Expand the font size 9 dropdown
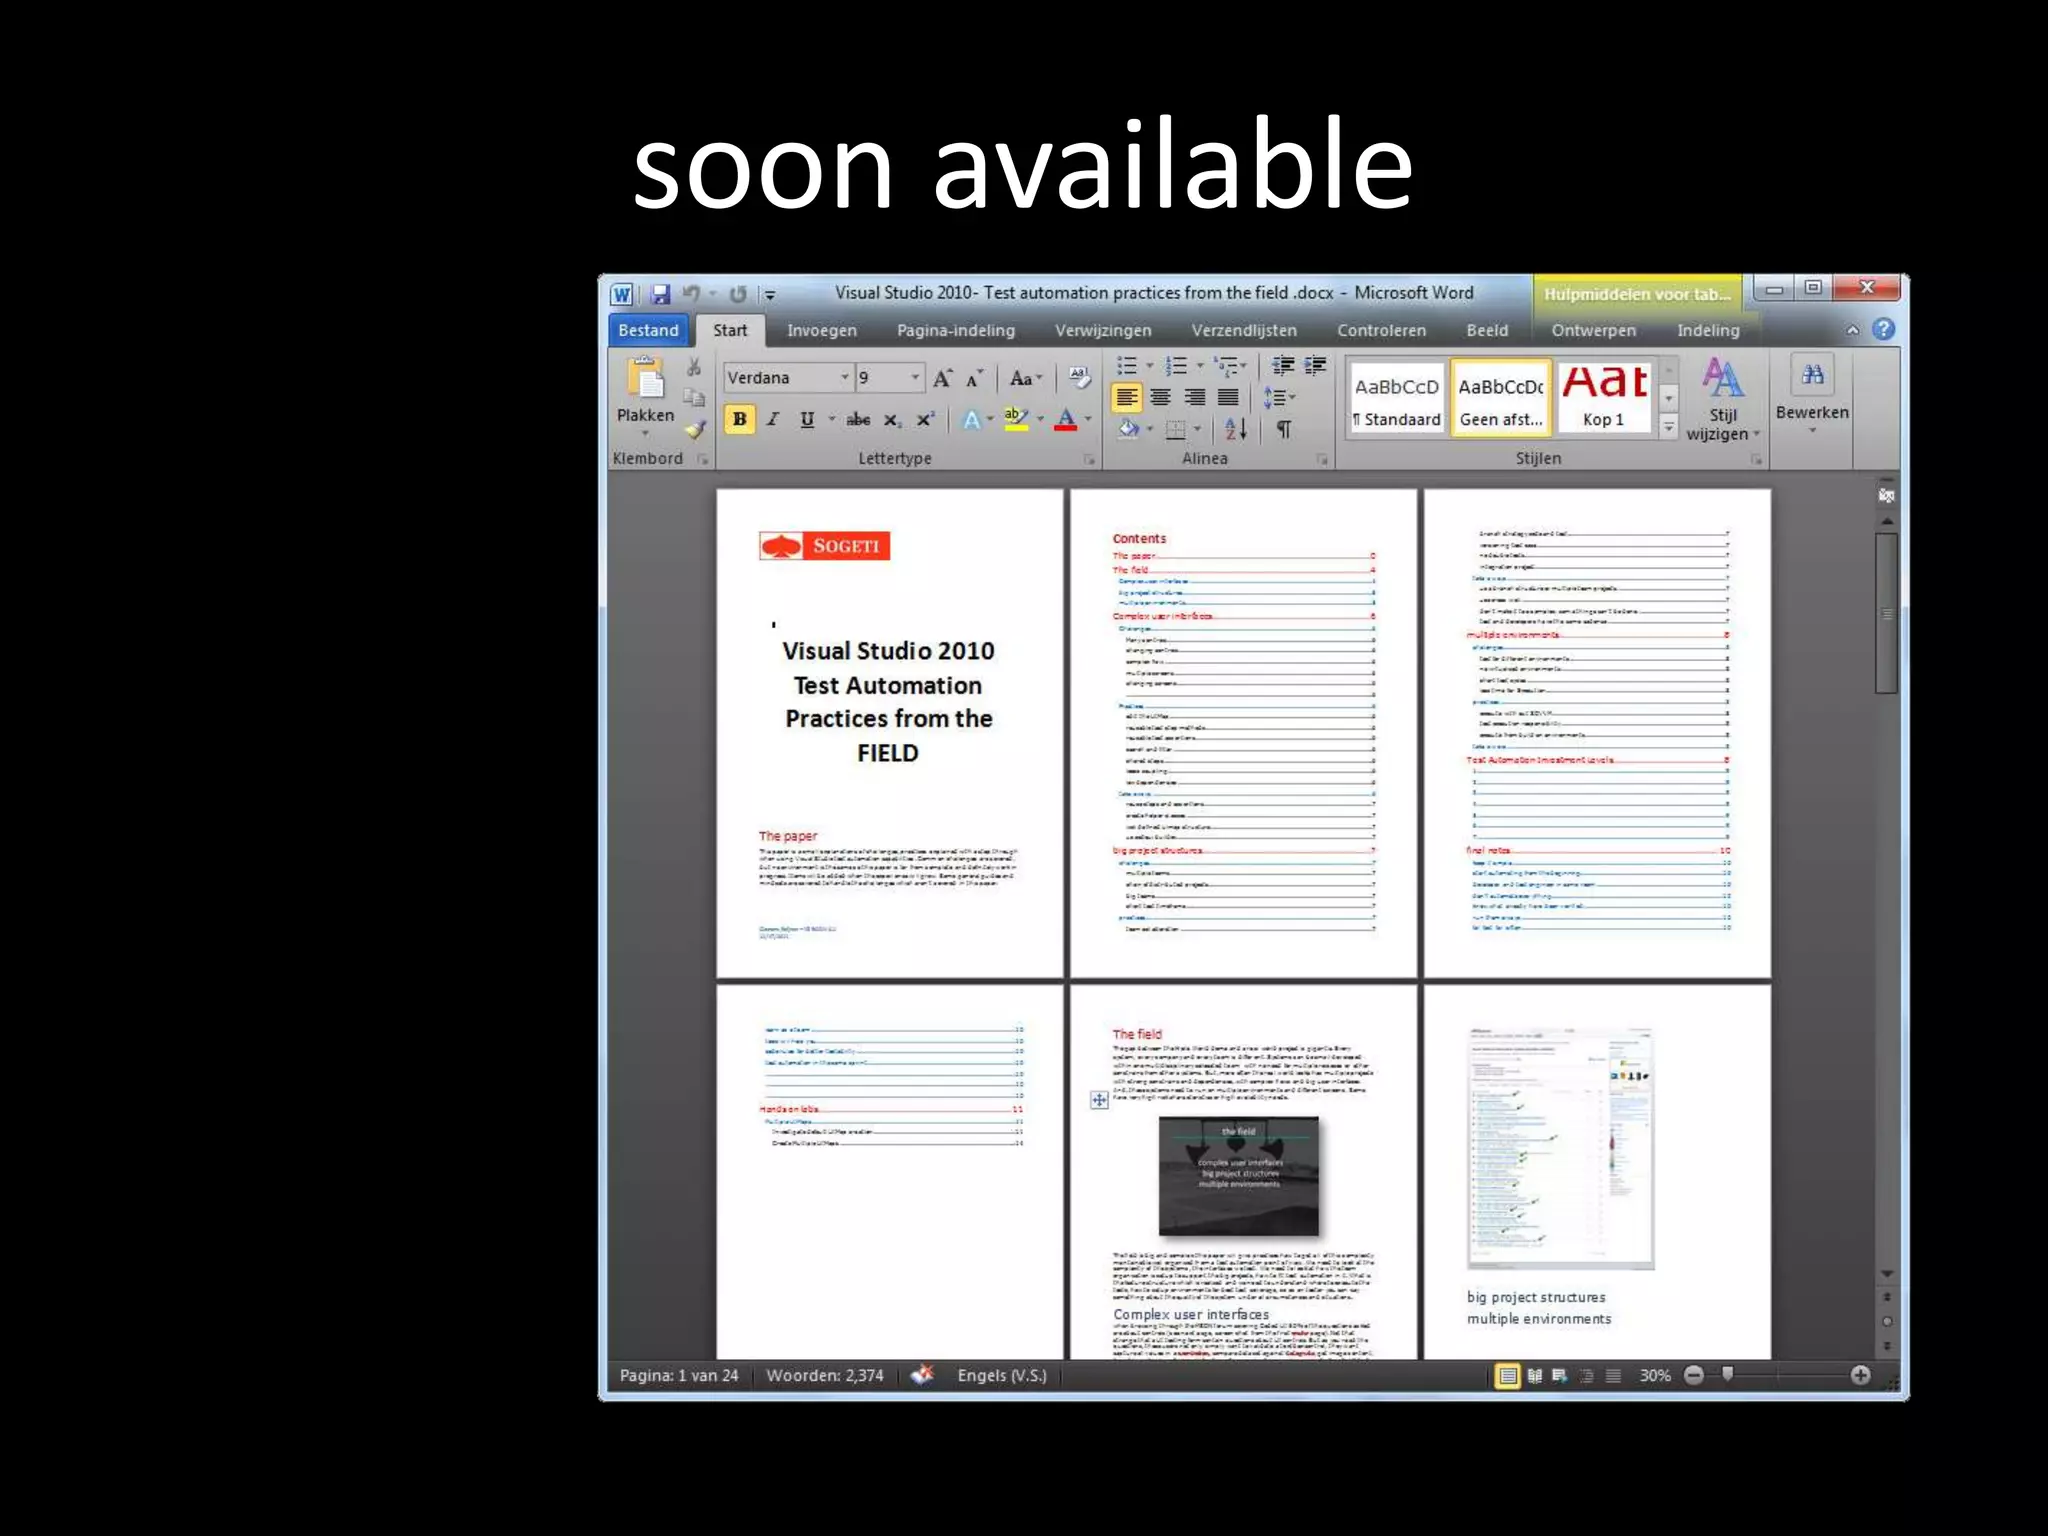The height and width of the screenshot is (1536, 2048). coord(915,378)
